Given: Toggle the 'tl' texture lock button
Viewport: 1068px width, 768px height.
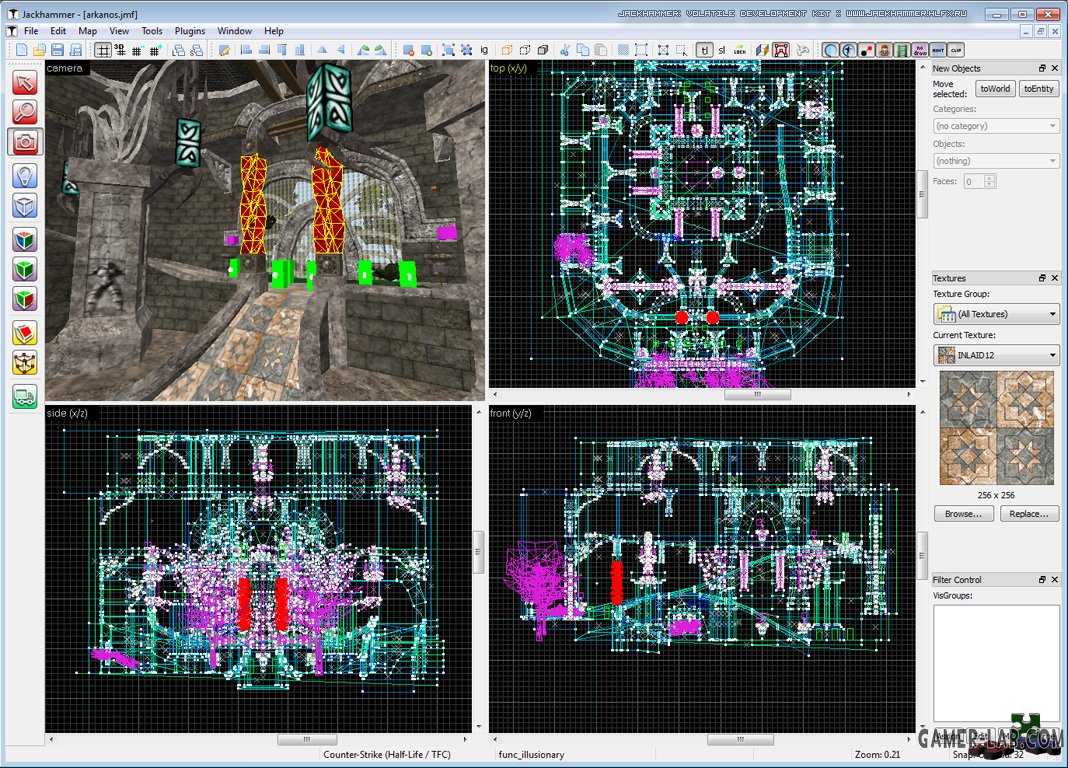Looking at the screenshot, I should tap(704, 50).
